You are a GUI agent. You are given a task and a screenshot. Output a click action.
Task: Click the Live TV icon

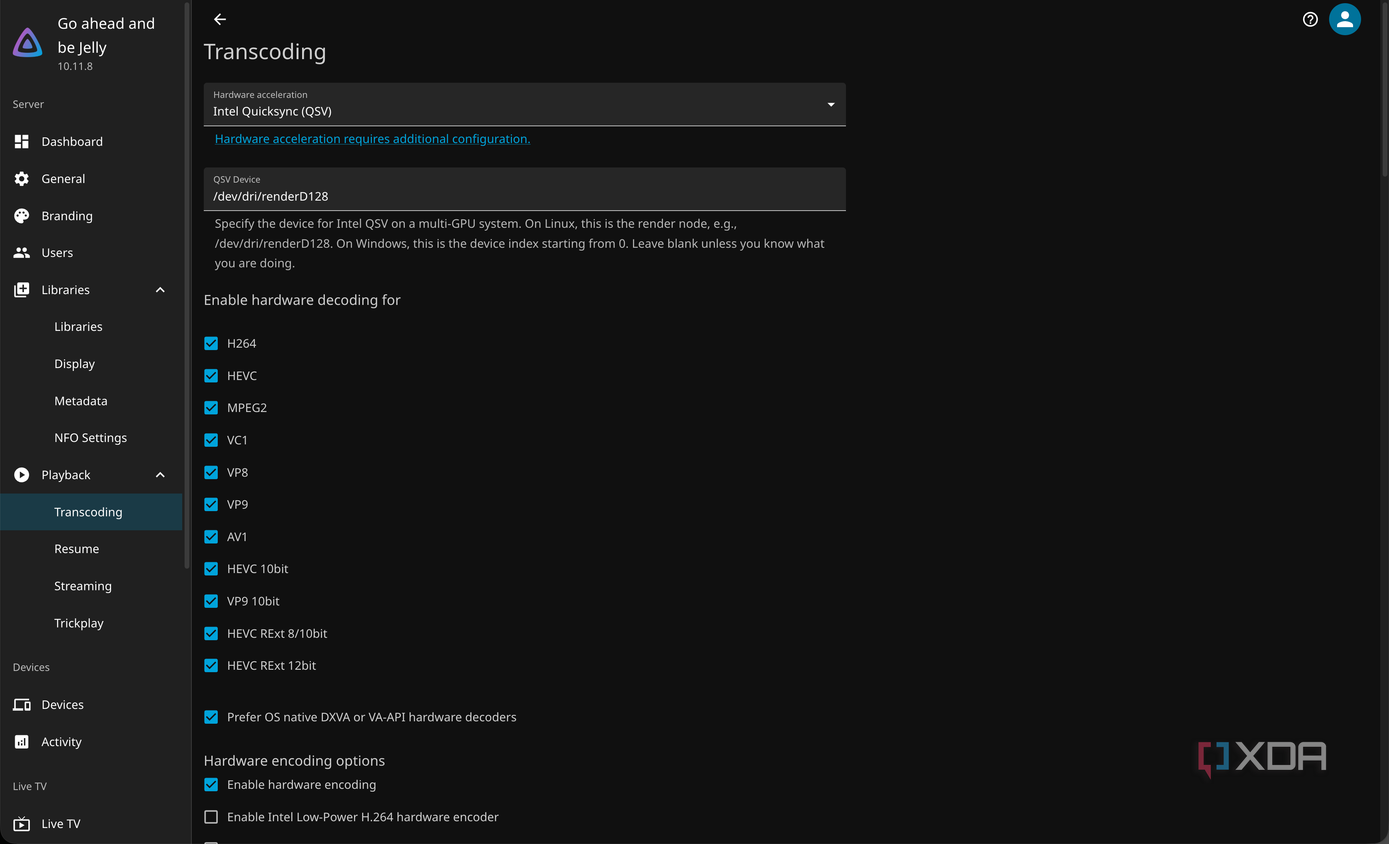tap(21, 823)
